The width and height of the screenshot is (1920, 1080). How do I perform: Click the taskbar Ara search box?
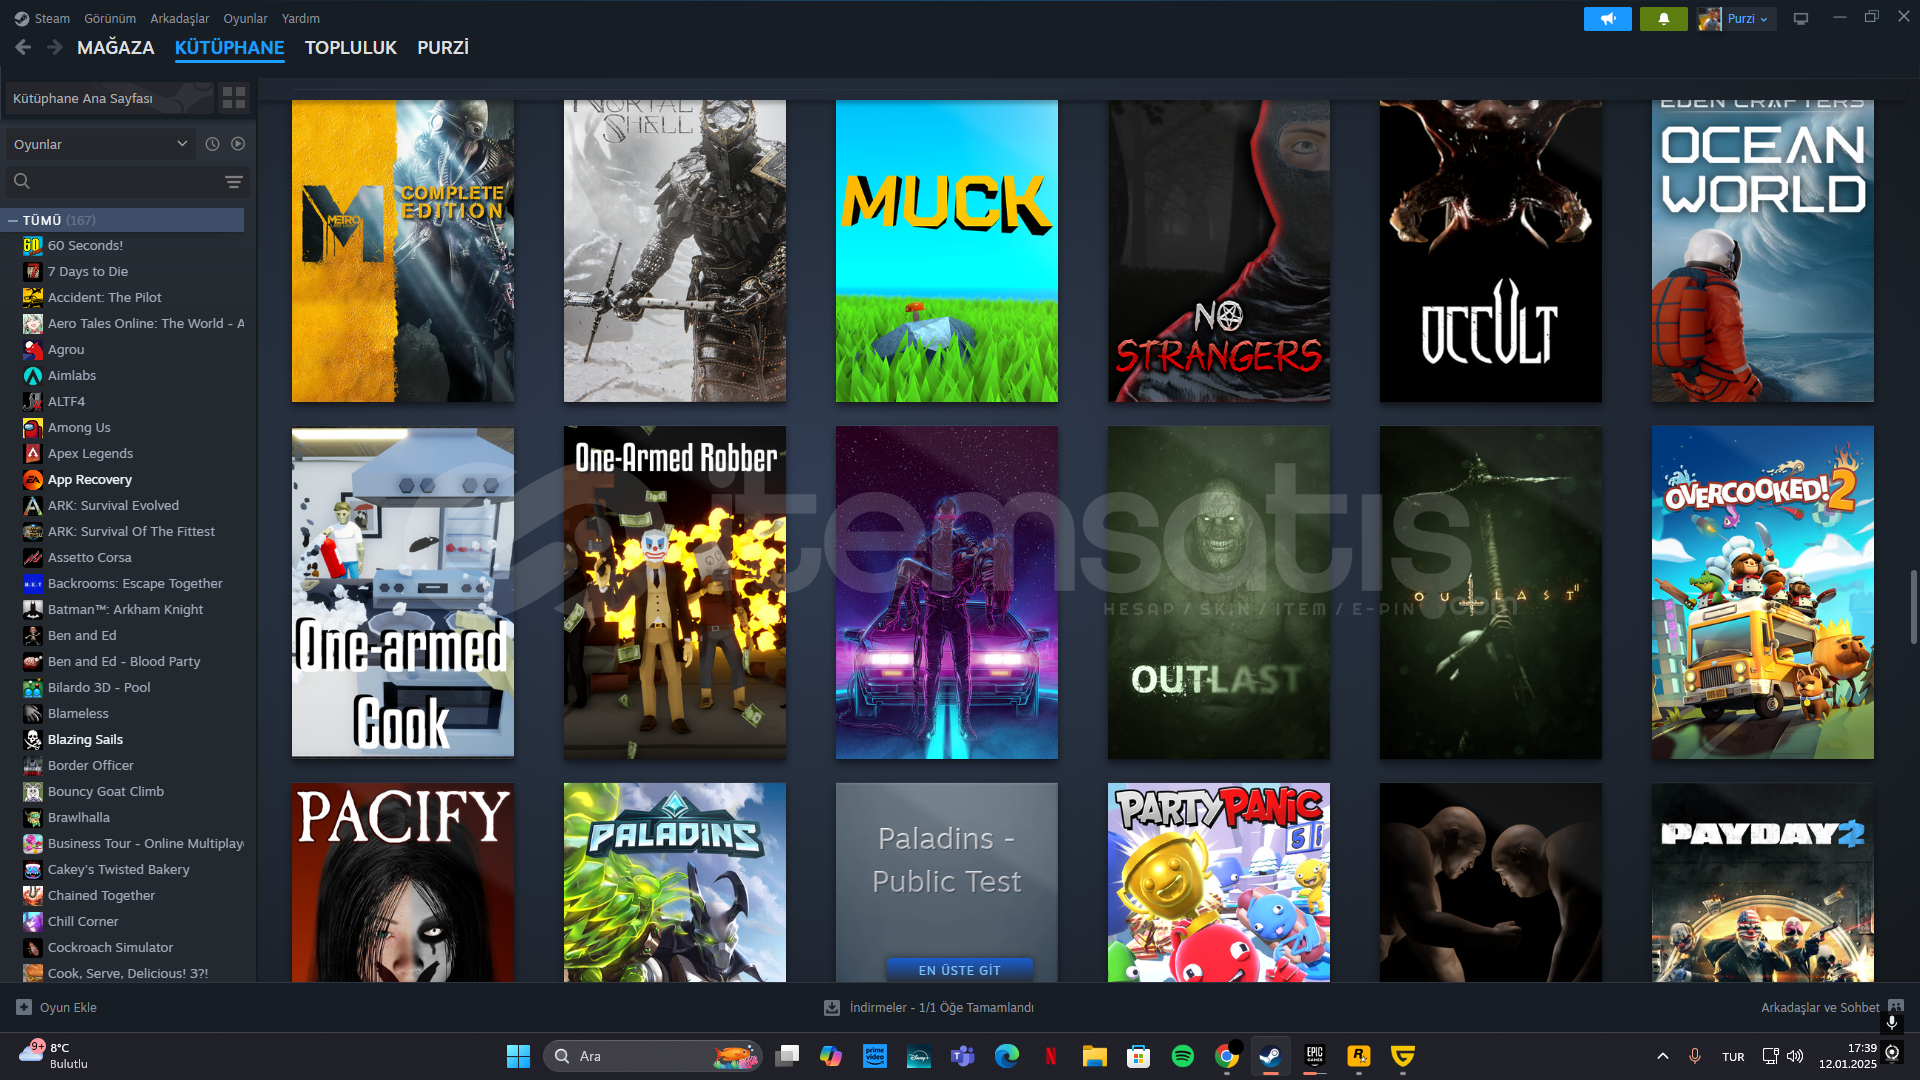(652, 1056)
